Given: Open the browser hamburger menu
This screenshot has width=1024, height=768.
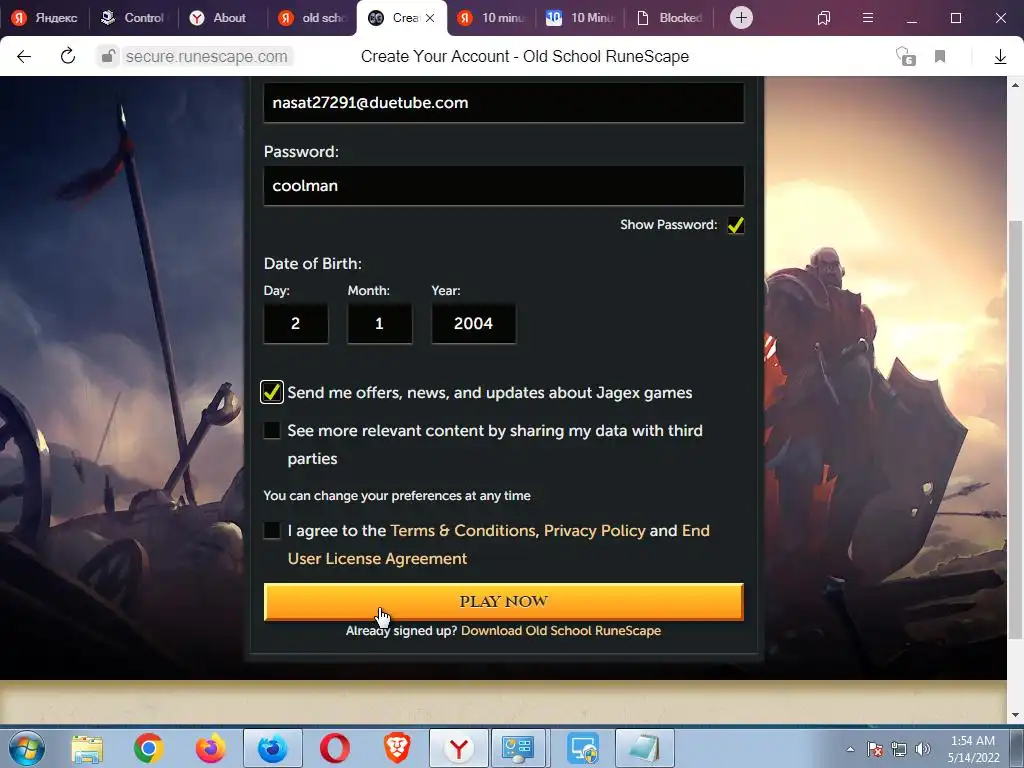Looking at the screenshot, I should point(868,18).
